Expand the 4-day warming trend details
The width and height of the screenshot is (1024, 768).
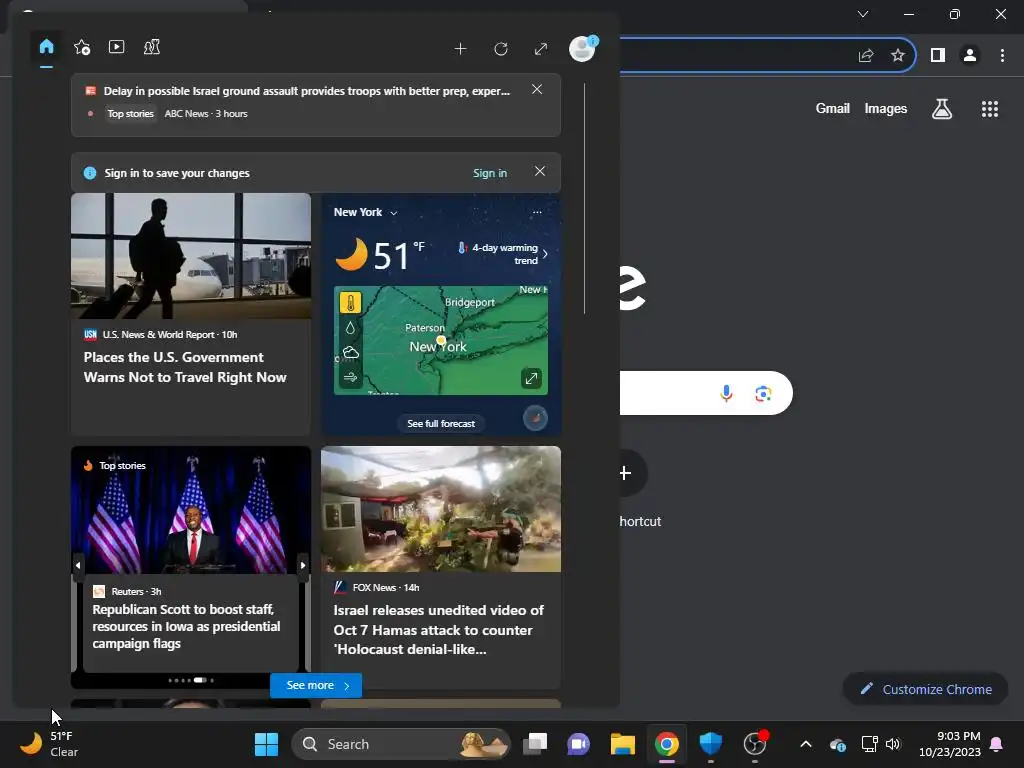(x=503, y=254)
